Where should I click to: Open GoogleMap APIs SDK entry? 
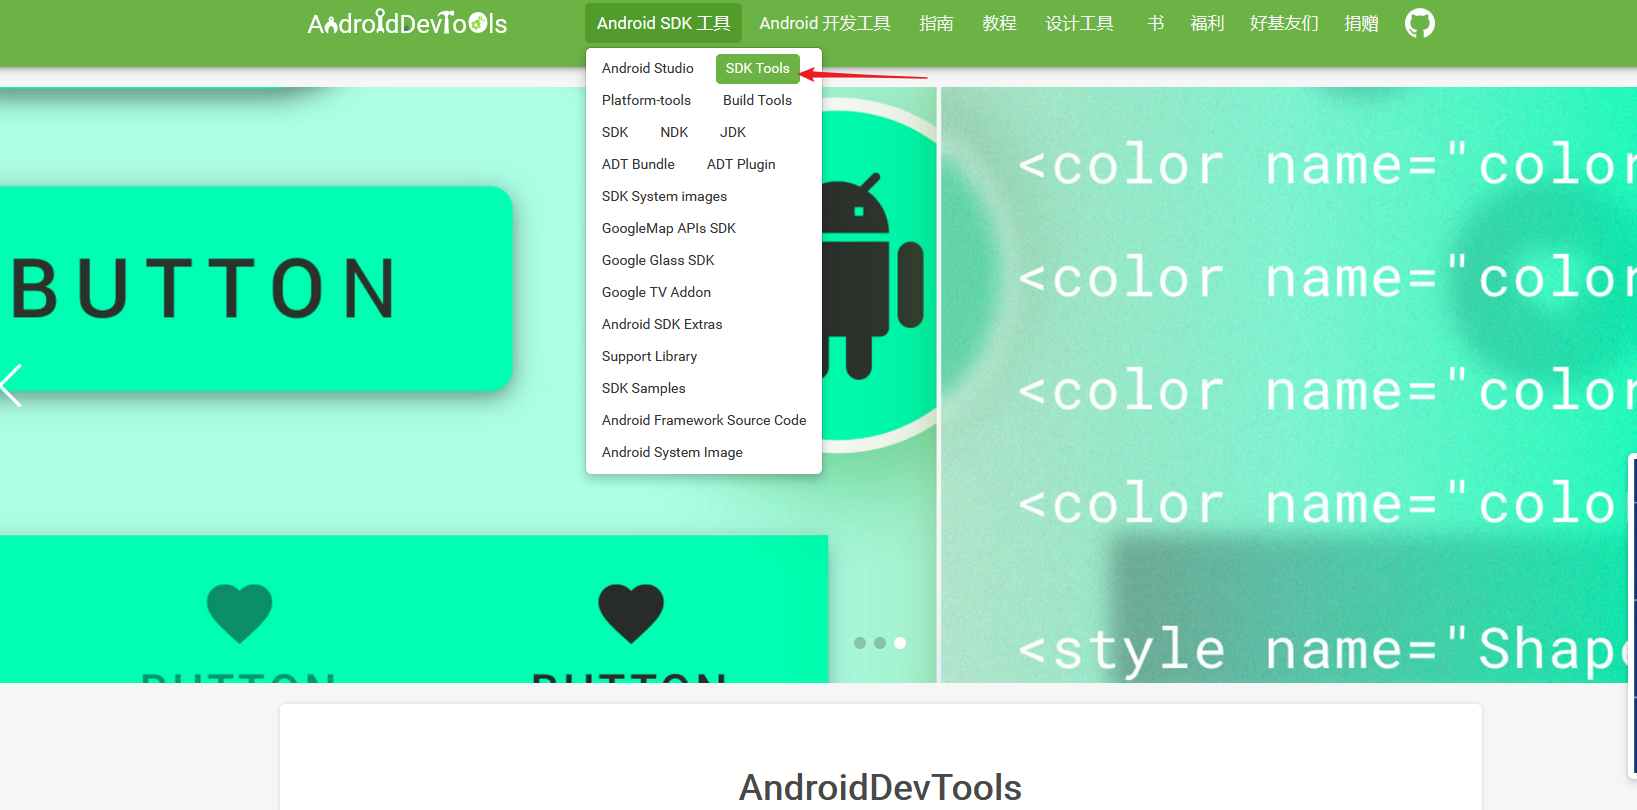coord(669,228)
